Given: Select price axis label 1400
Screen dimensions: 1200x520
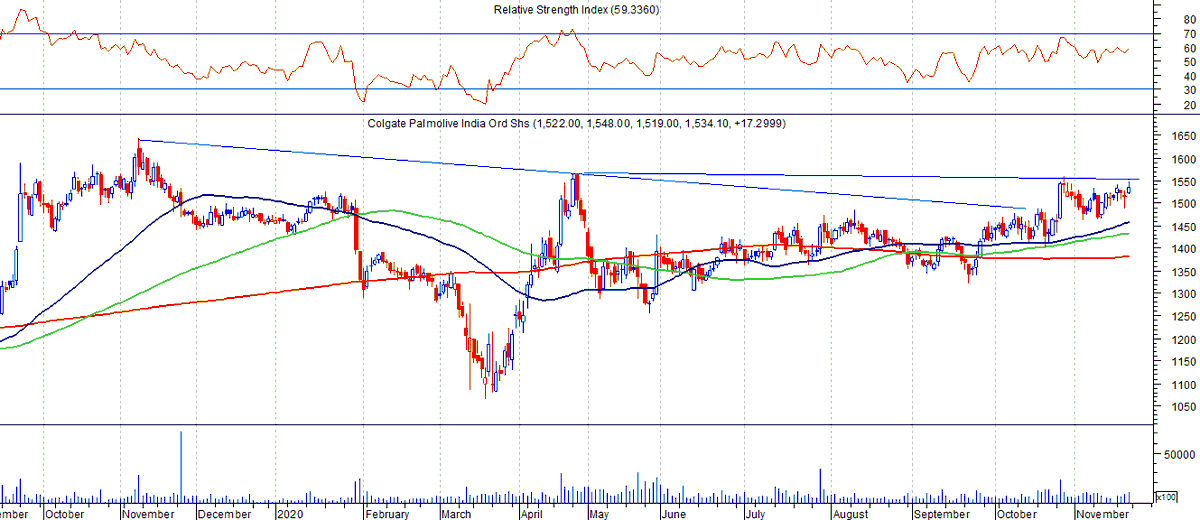Looking at the screenshot, I should pyautogui.click(x=1184, y=249).
